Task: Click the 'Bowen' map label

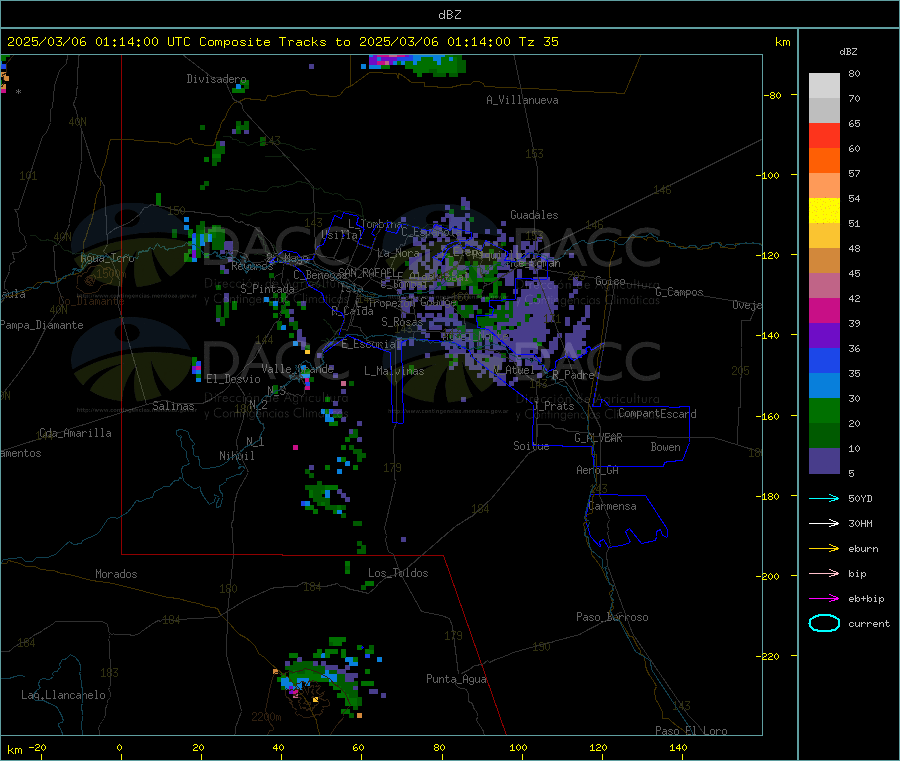Action: 666,447
